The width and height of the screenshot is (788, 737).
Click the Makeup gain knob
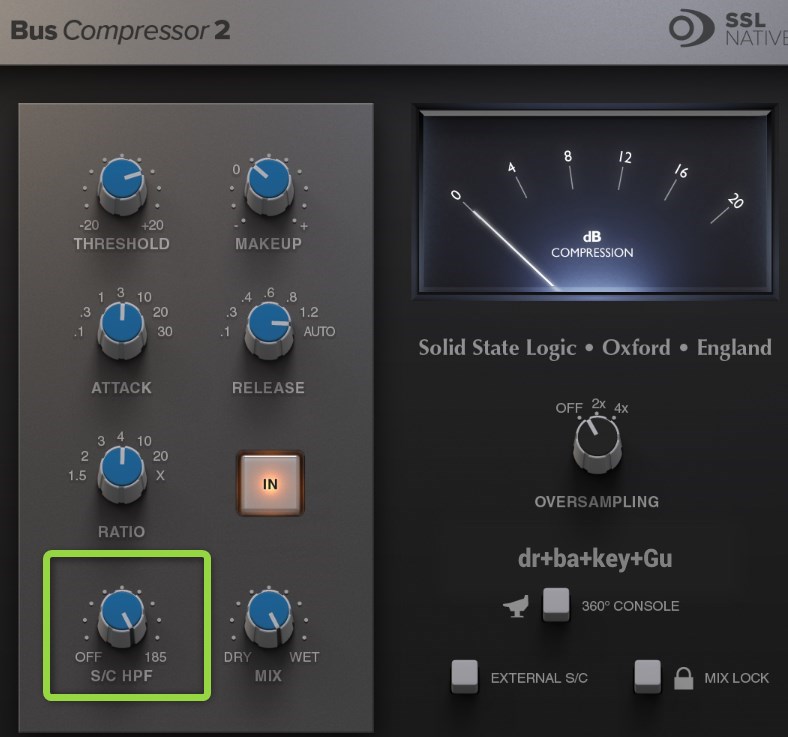[268, 183]
